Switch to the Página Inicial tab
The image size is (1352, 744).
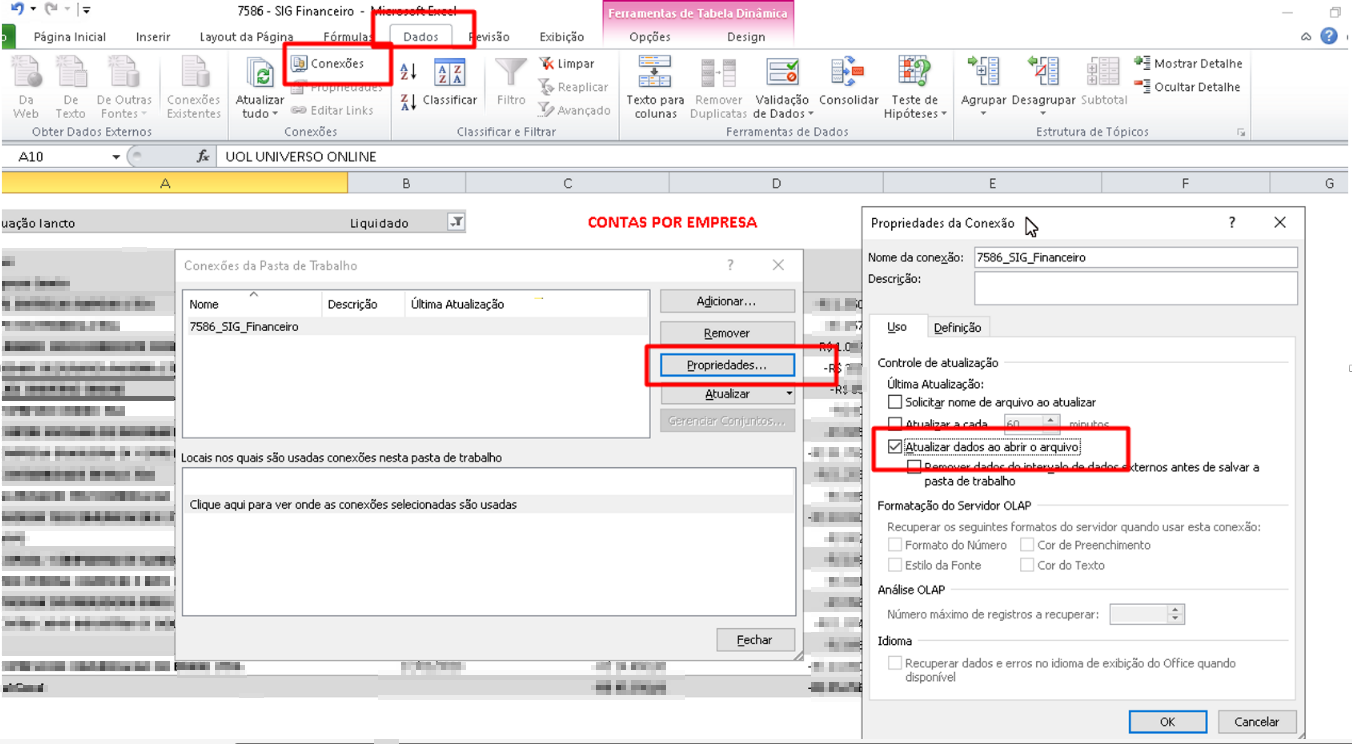click(x=70, y=37)
